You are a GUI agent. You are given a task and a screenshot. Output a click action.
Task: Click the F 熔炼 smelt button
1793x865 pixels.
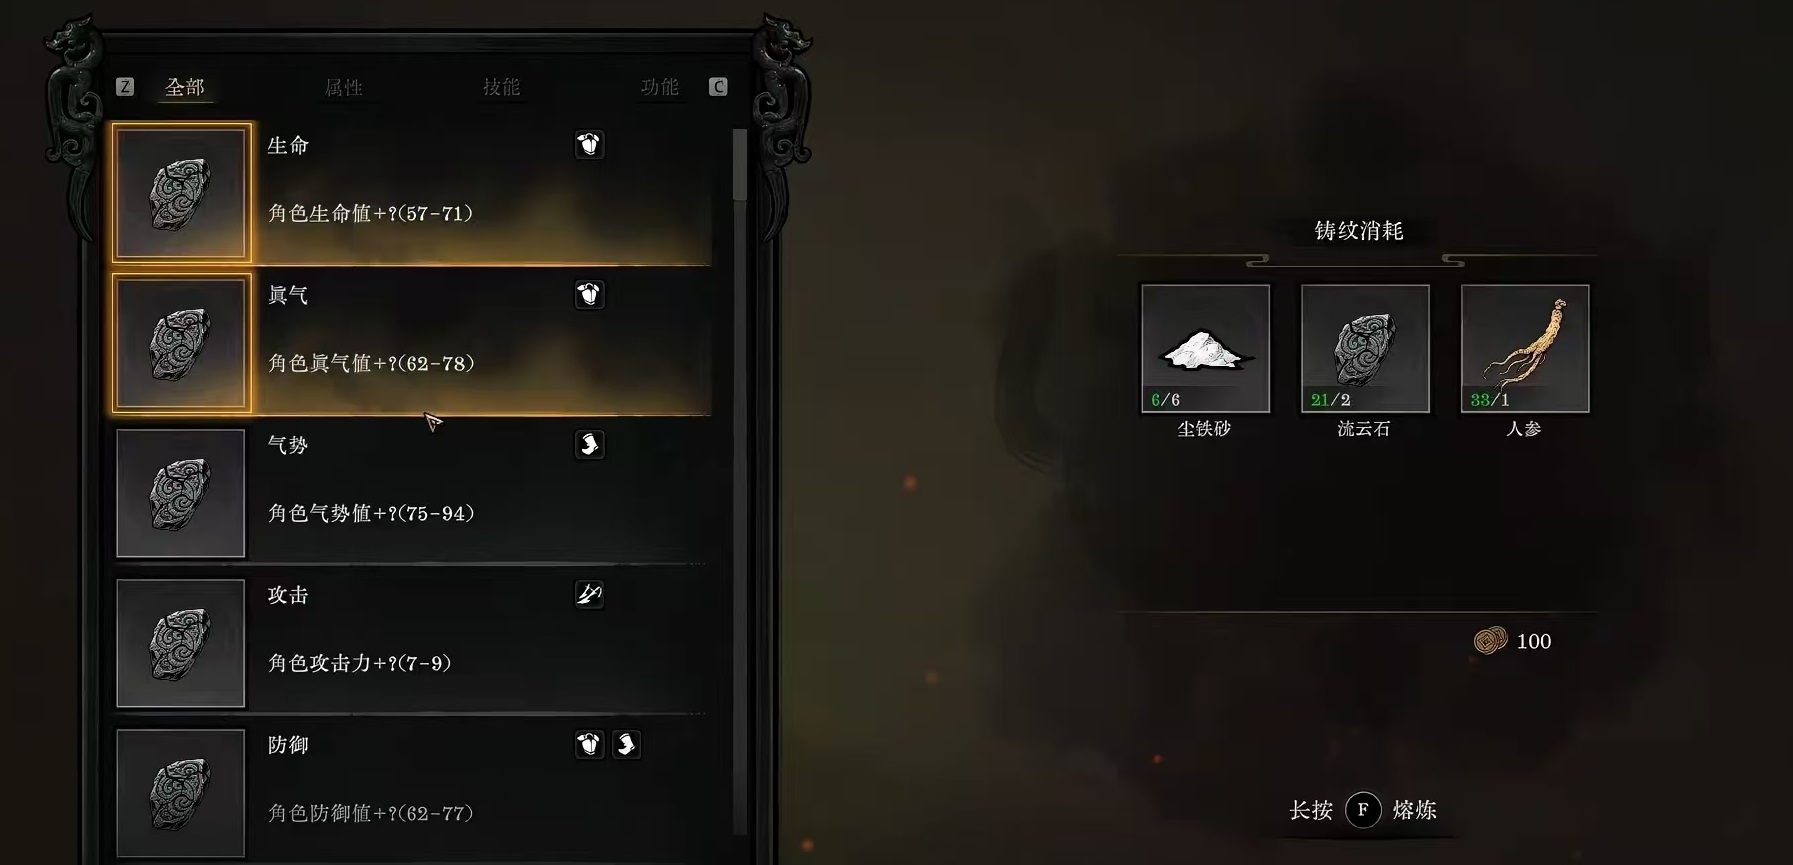click(x=1363, y=810)
